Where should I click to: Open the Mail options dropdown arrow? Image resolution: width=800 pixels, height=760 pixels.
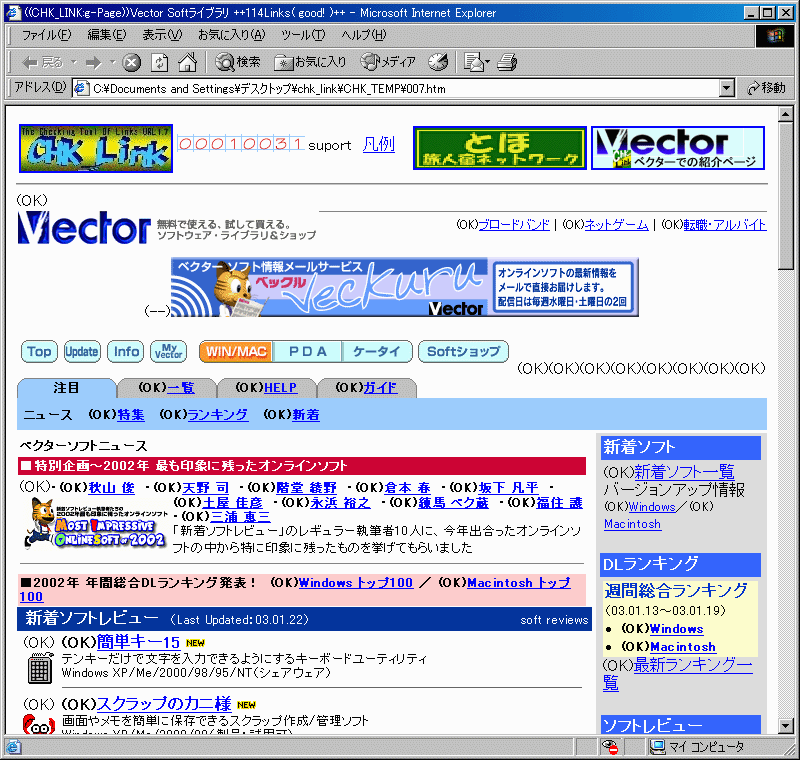[487, 63]
